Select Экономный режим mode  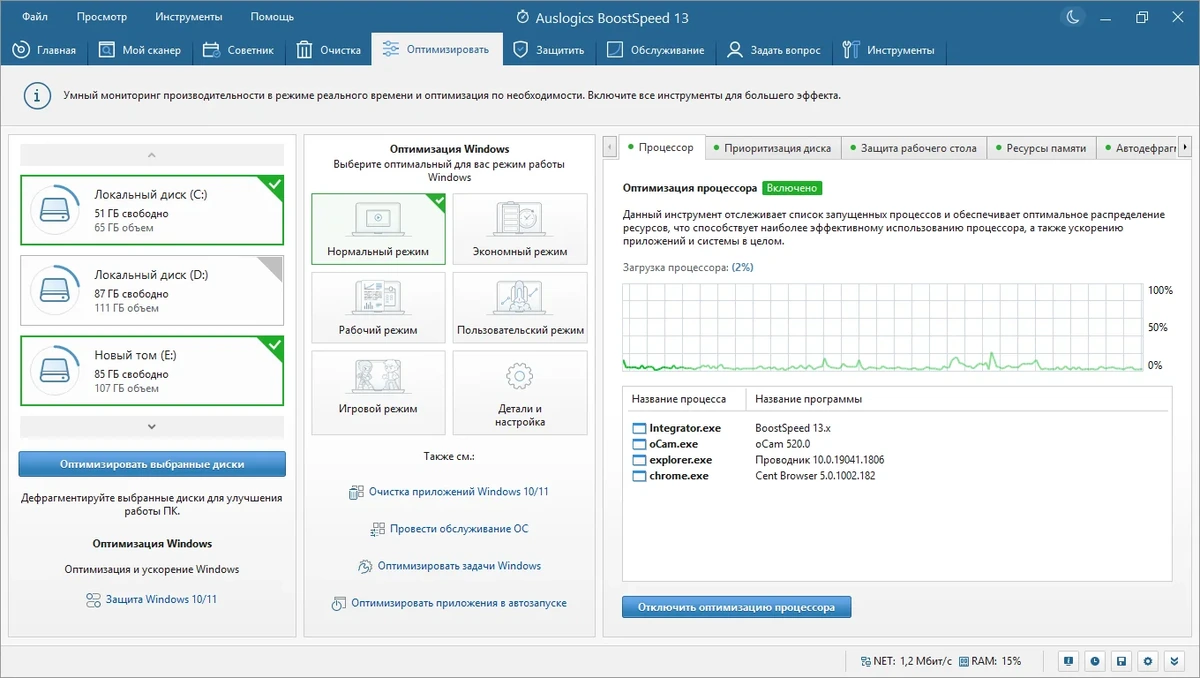[520, 229]
